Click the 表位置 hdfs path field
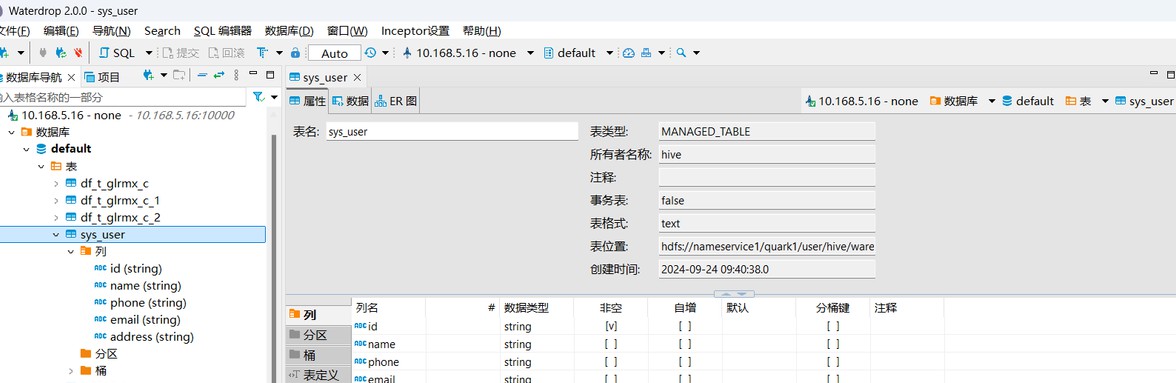The width and height of the screenshot is (1176, 383). [766, 247]
